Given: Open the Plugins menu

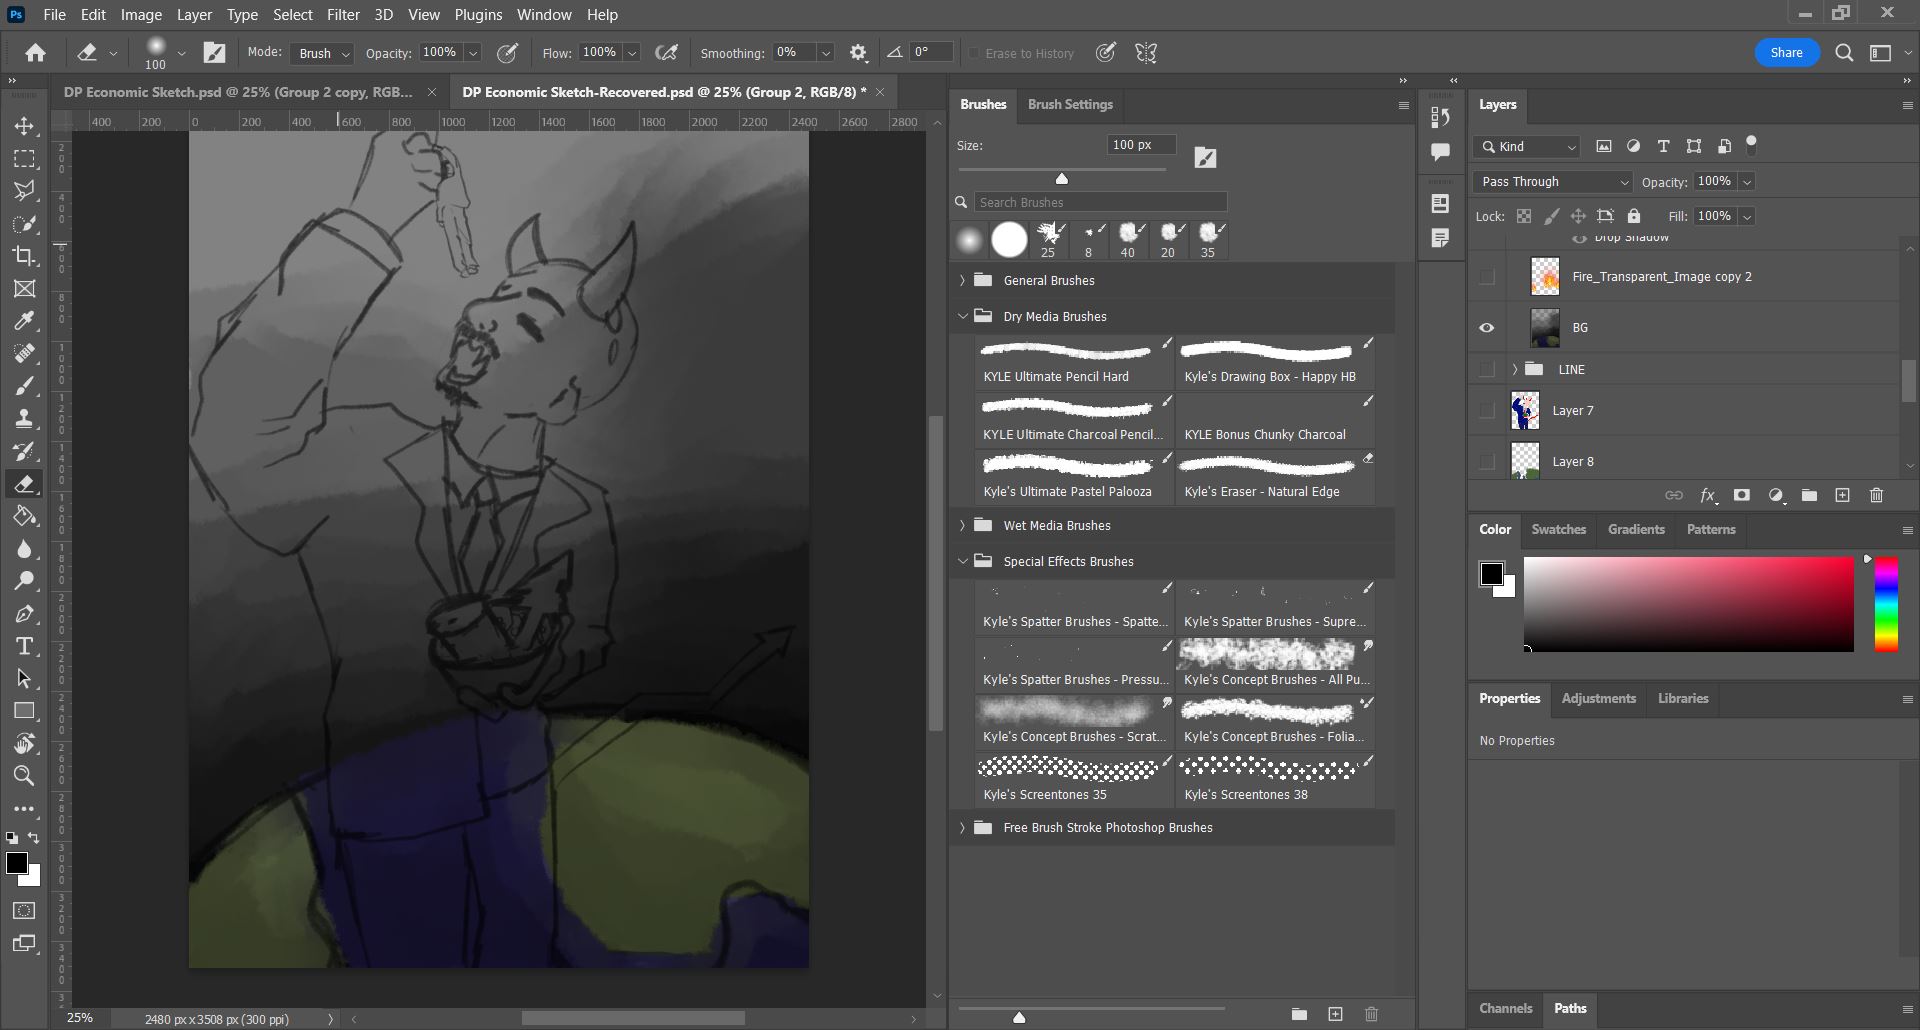Looking at the screenshot, I should click(x=478, y=15).
